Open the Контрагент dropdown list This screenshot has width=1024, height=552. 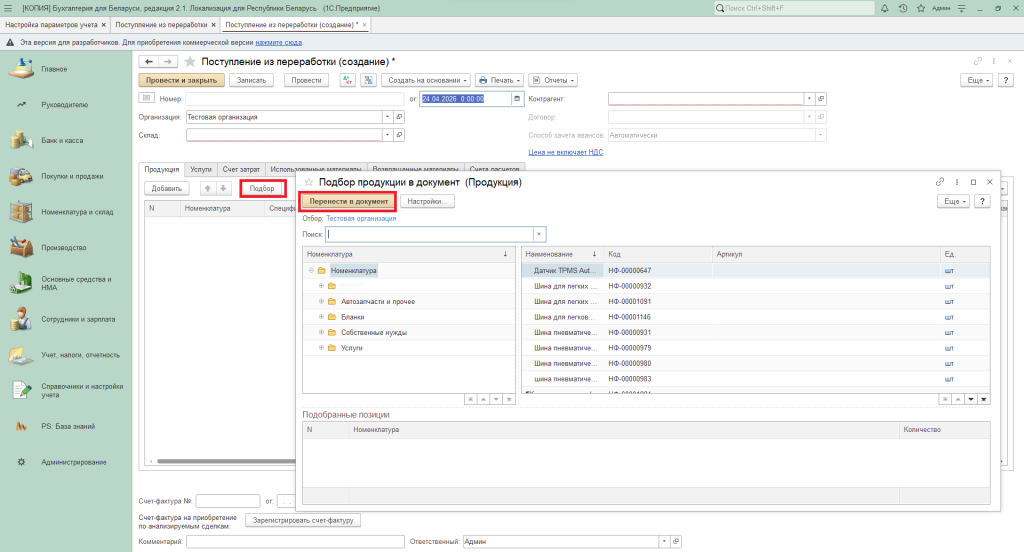[x=808, y=99]
